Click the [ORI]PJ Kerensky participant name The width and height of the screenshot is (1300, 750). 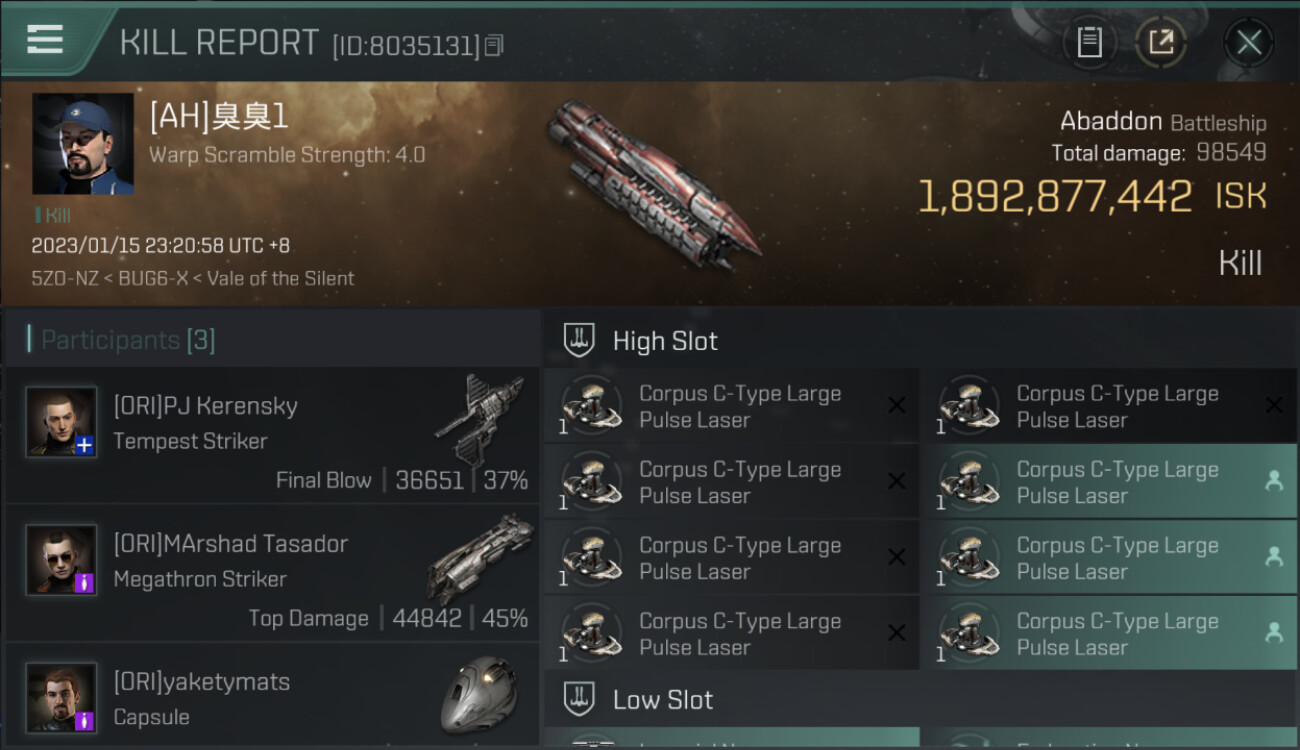click(205, 406)
